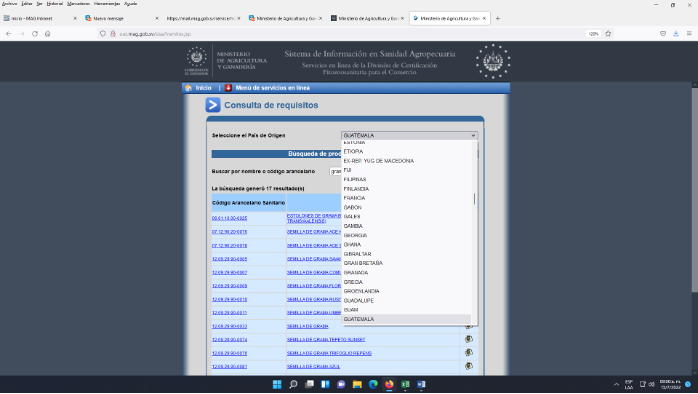Switch to Excel on the taskbar

[405, 384]
